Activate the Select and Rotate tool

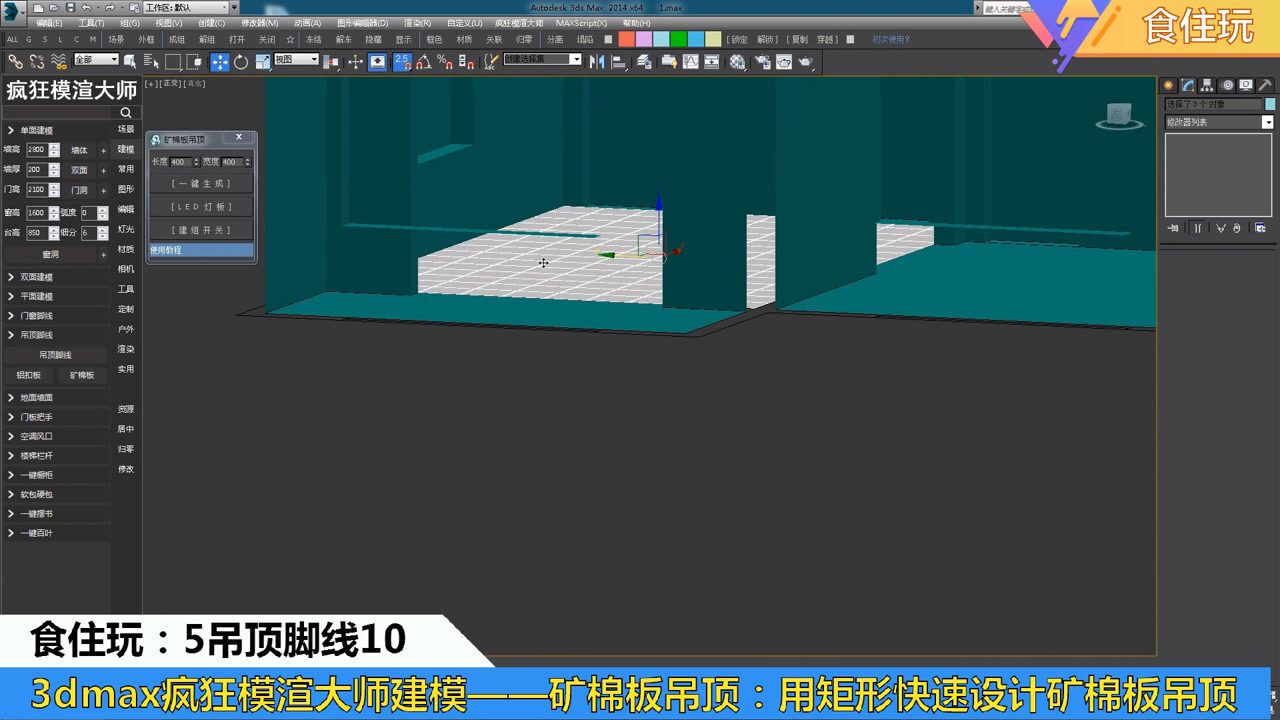point(241,61)
